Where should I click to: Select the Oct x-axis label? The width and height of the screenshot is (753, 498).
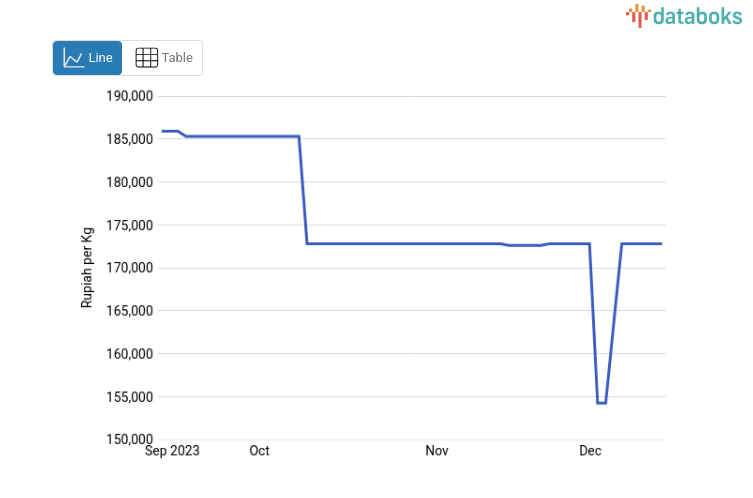tap(259, 451)
